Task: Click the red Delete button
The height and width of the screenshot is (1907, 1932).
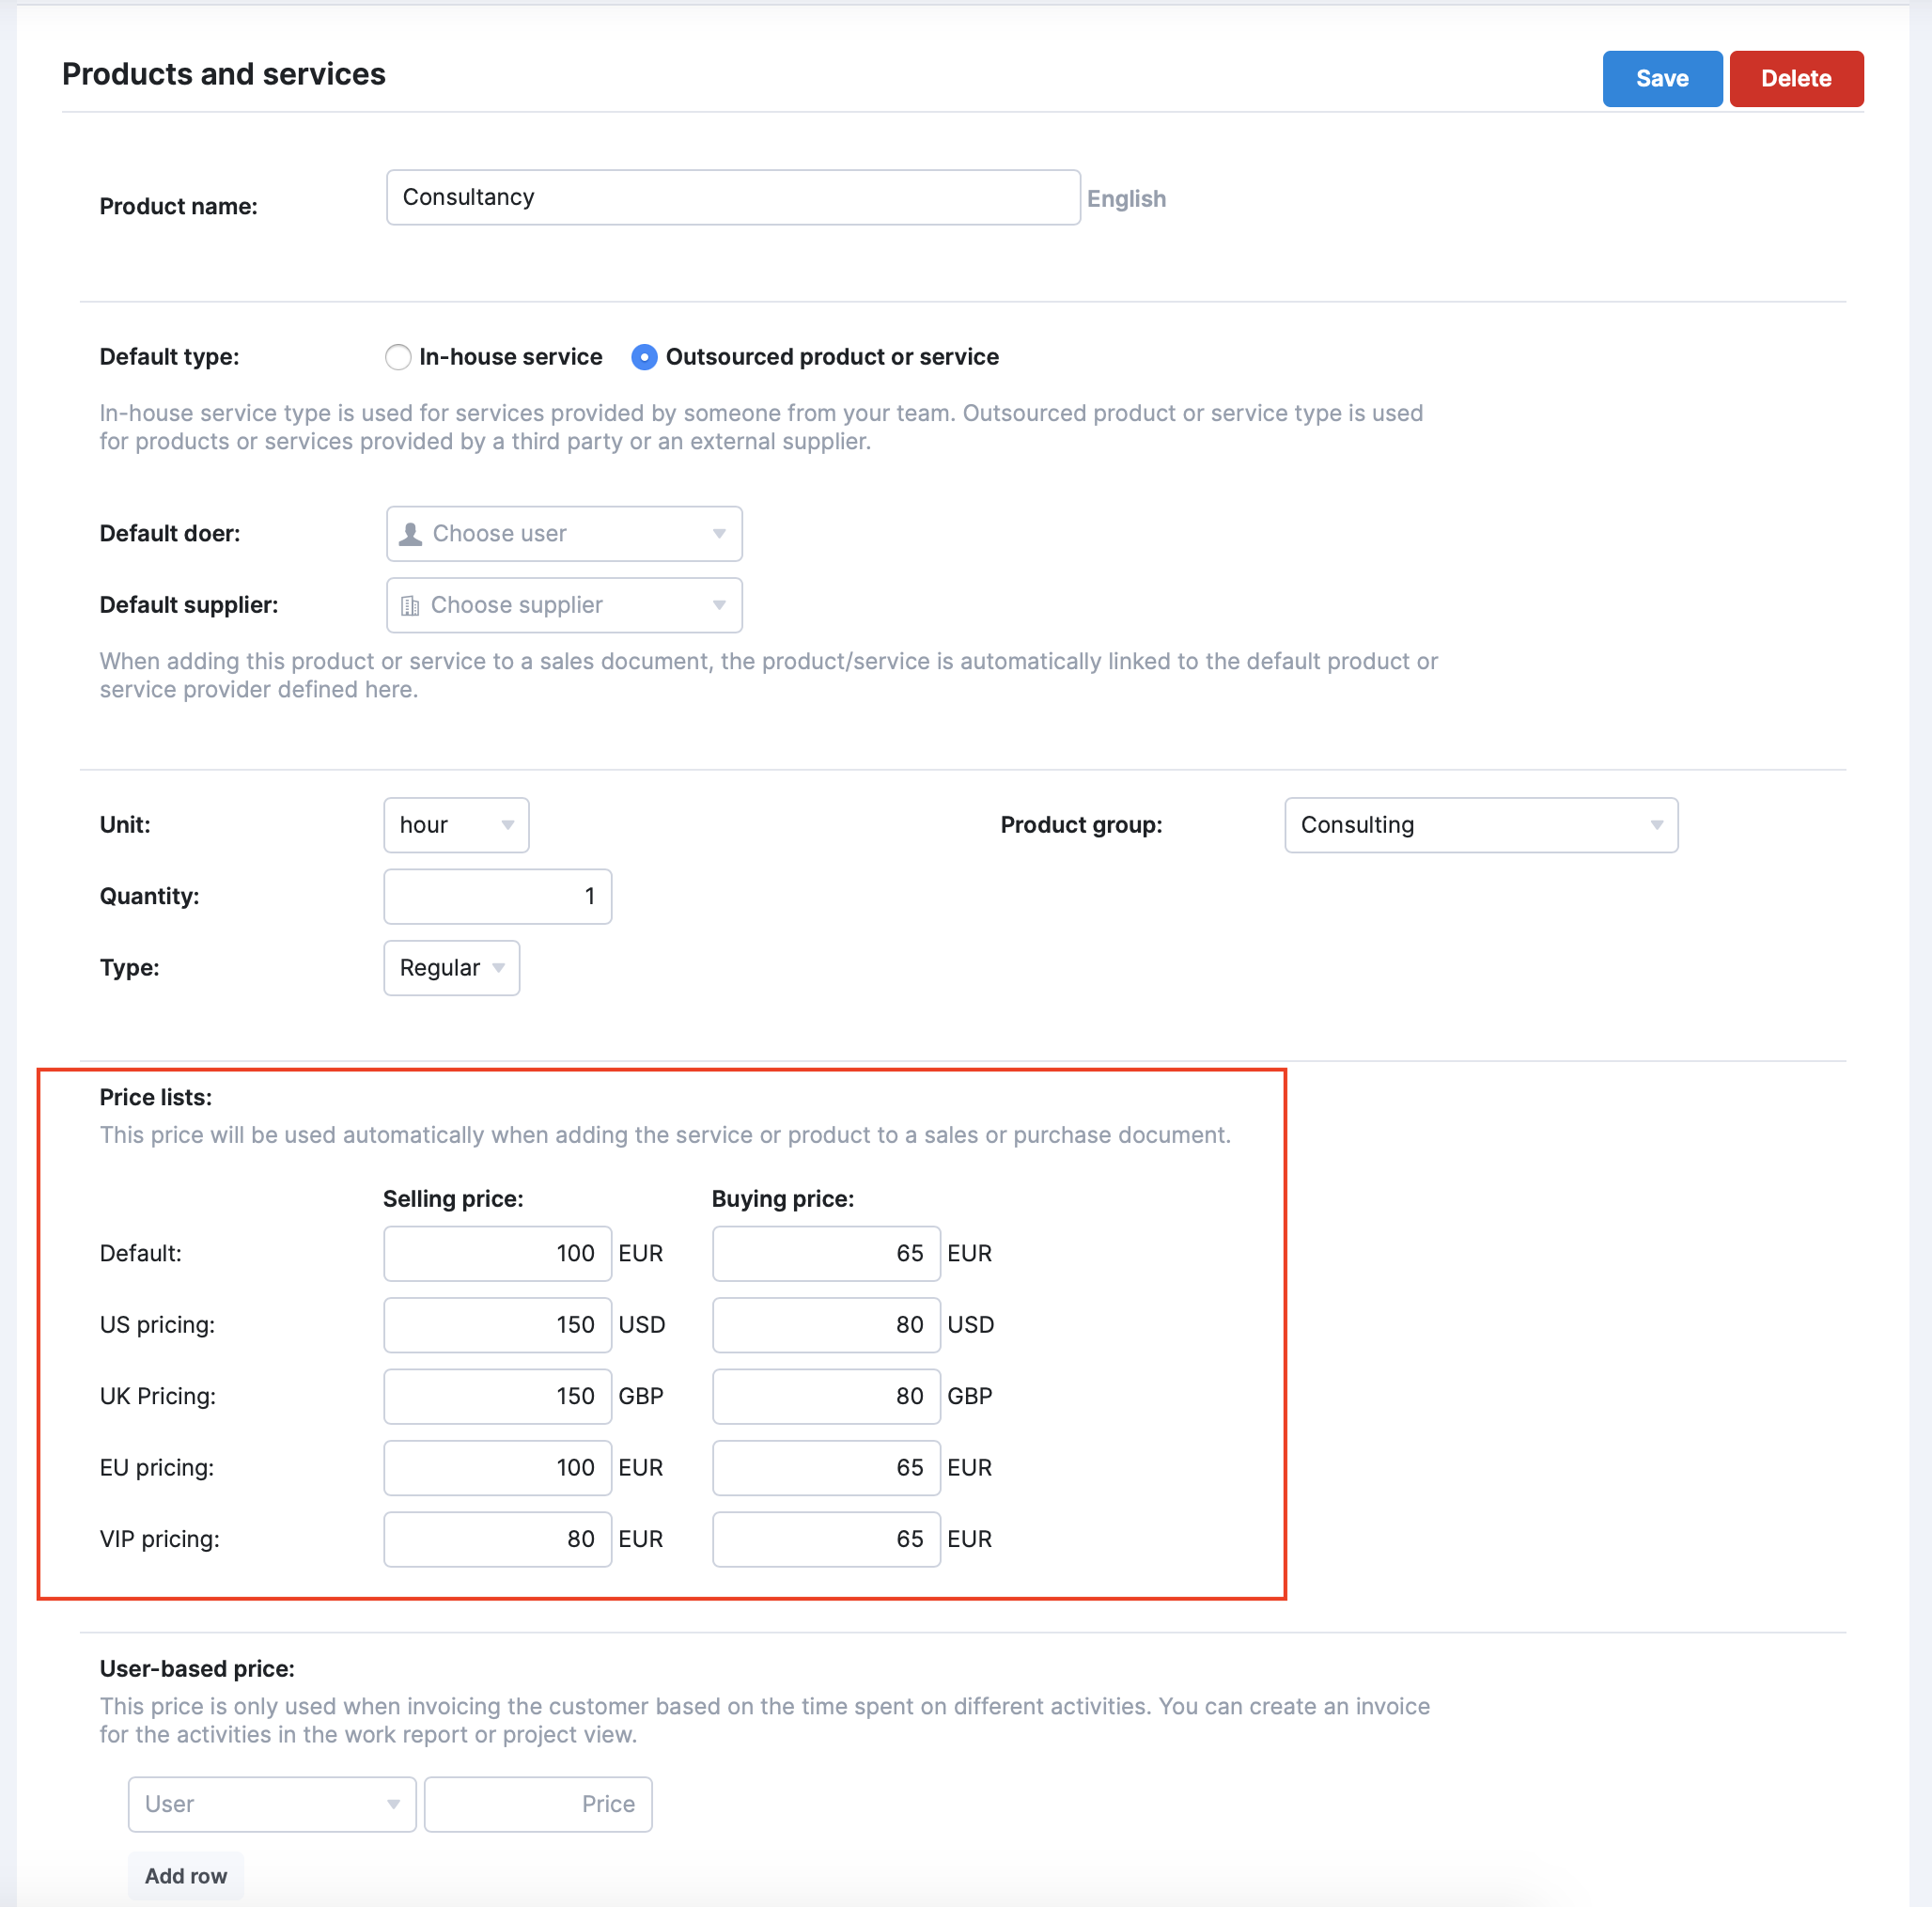Action: (1796, 78)
